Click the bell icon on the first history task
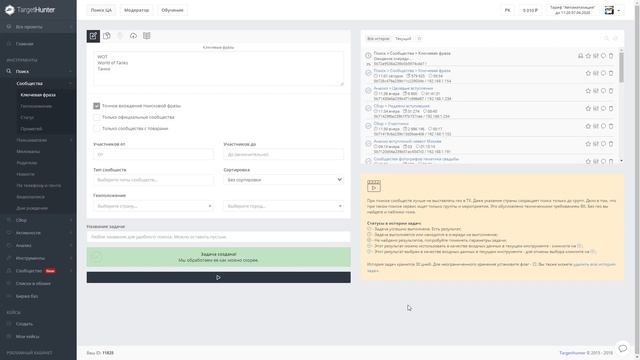This screenshot has height=360, width=640. point(580,56)
